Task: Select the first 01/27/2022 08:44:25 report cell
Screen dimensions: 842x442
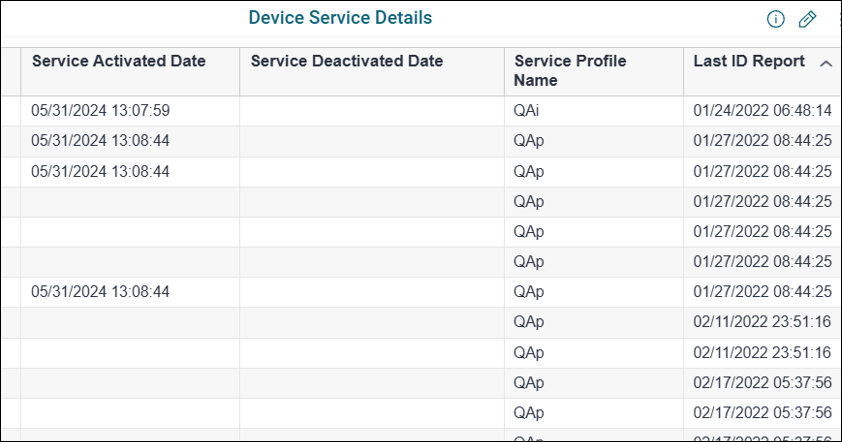Action: pos(763,141)
